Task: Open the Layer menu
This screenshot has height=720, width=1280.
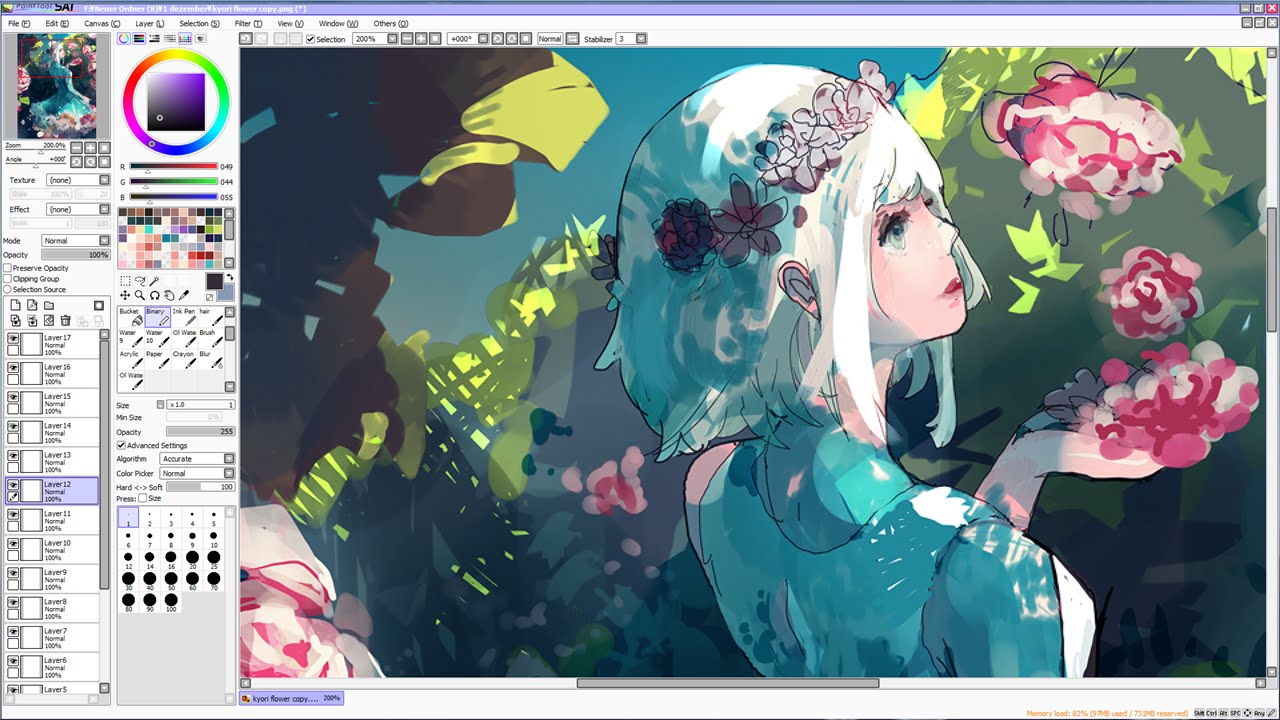Action: pyautogui.click(x=150, y=23)
